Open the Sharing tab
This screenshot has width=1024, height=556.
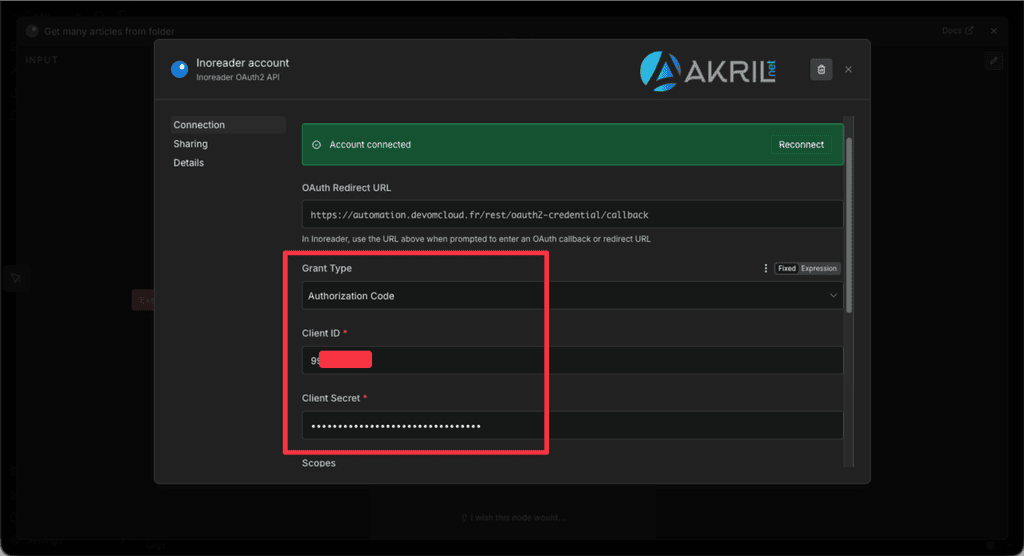pos(191,144)
